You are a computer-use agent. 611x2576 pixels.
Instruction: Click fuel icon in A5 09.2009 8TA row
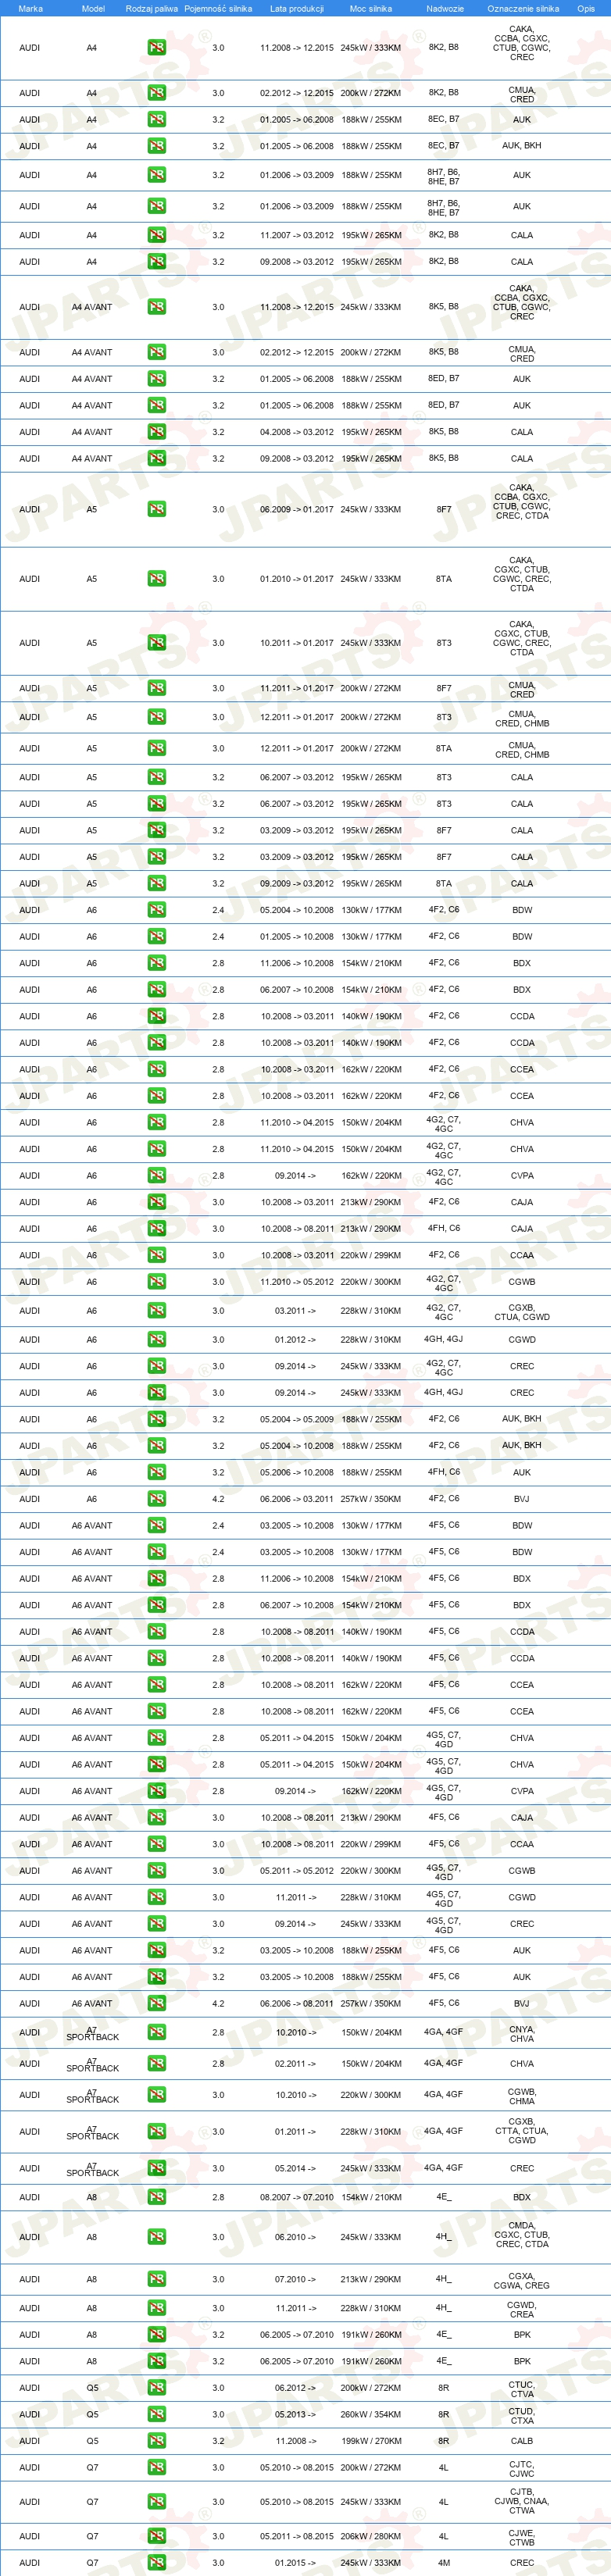pyautogui.click(x=156, y=884)
